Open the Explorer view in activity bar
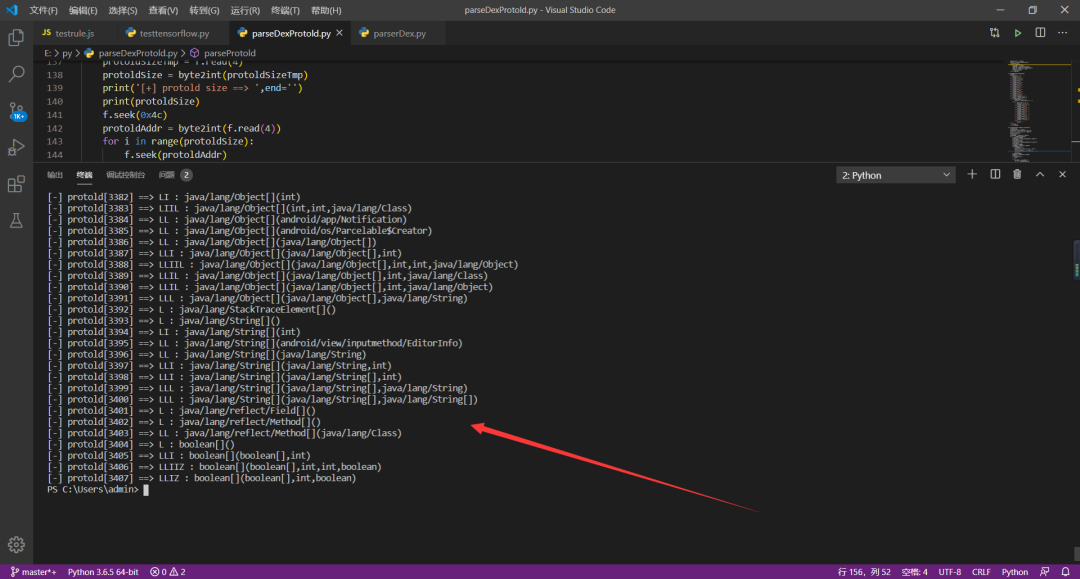This screenshot has height=579, width=1080. coord(16,37)
